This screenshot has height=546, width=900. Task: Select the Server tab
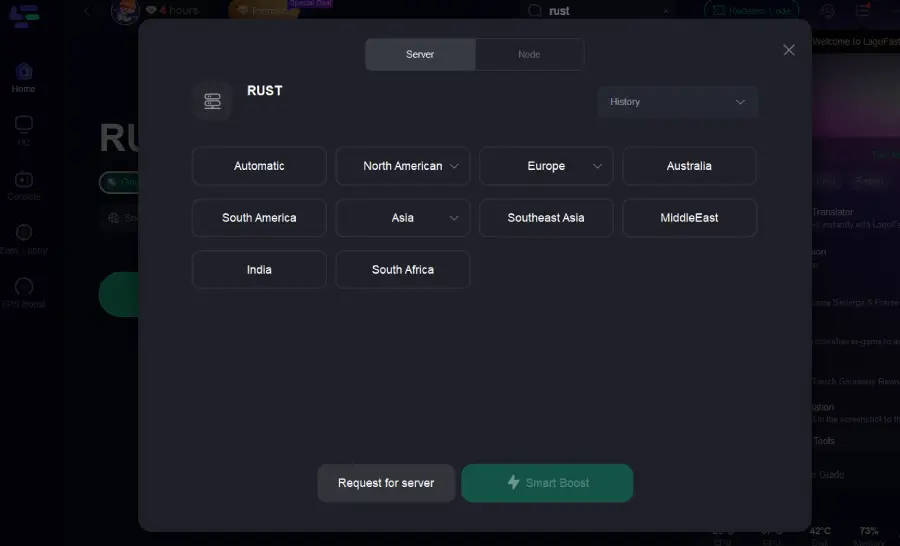[x=420, y=54]
